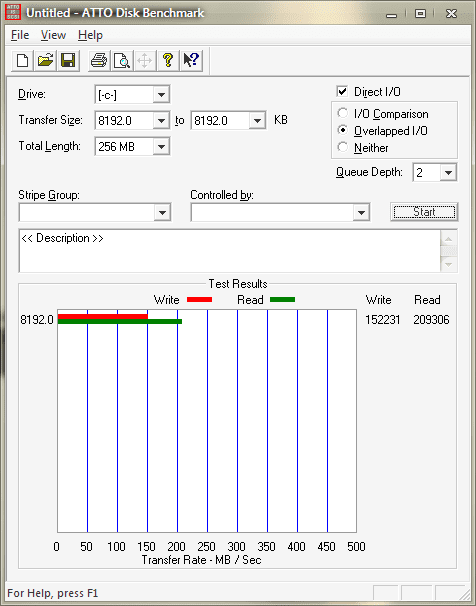Expand the Queue Depth dropdown

click(448, 172)
